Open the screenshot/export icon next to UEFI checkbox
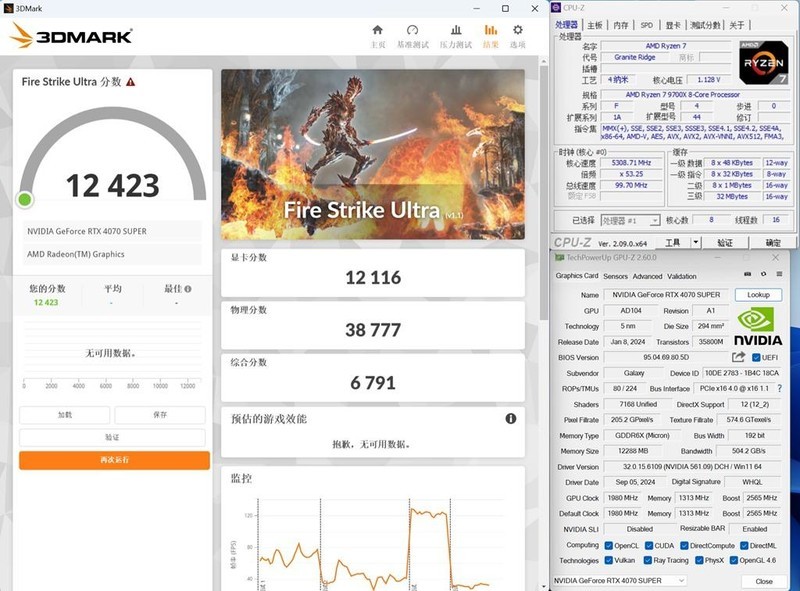 (x=737, y=357)
